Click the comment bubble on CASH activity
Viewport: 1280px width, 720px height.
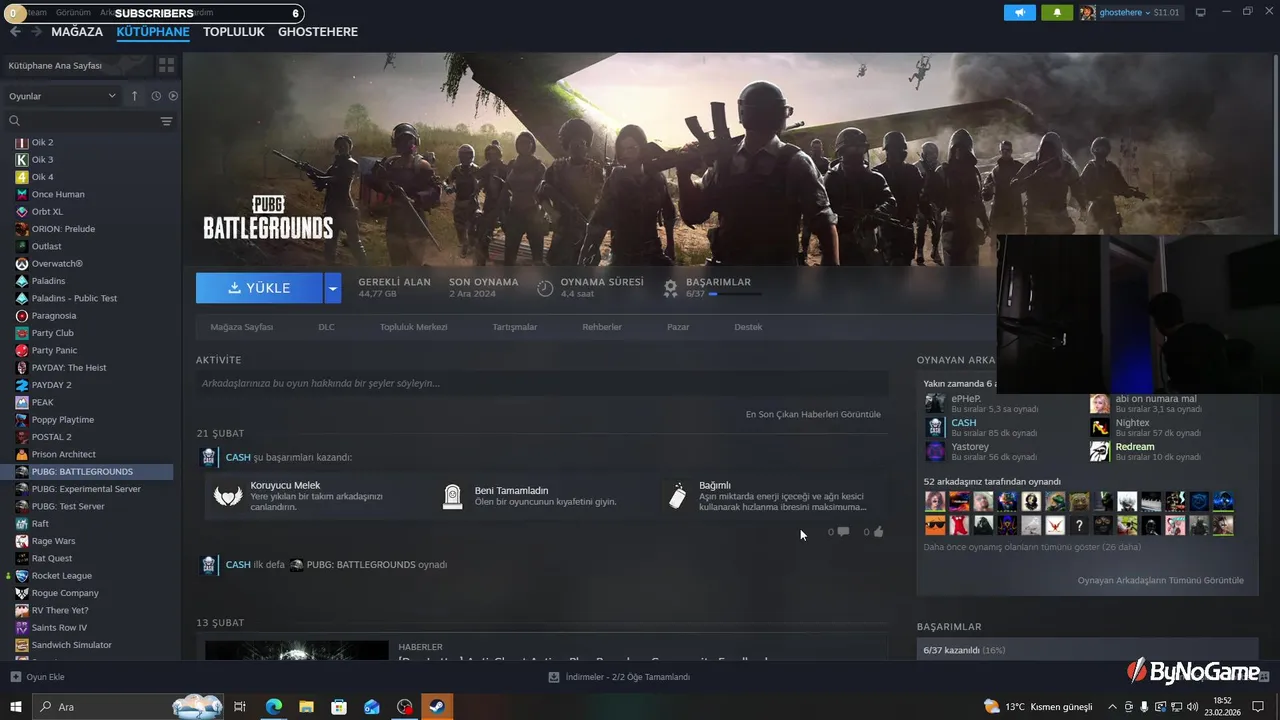[843, 532]
